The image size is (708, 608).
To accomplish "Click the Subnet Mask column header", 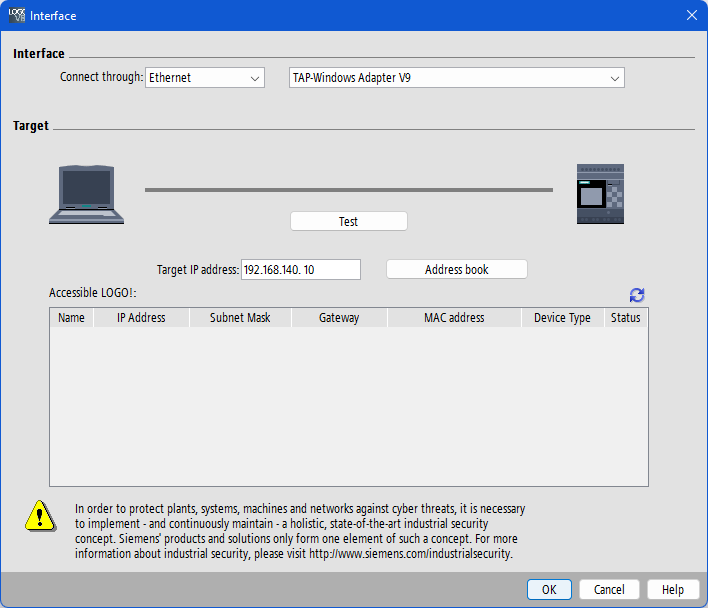I will 240,318.
